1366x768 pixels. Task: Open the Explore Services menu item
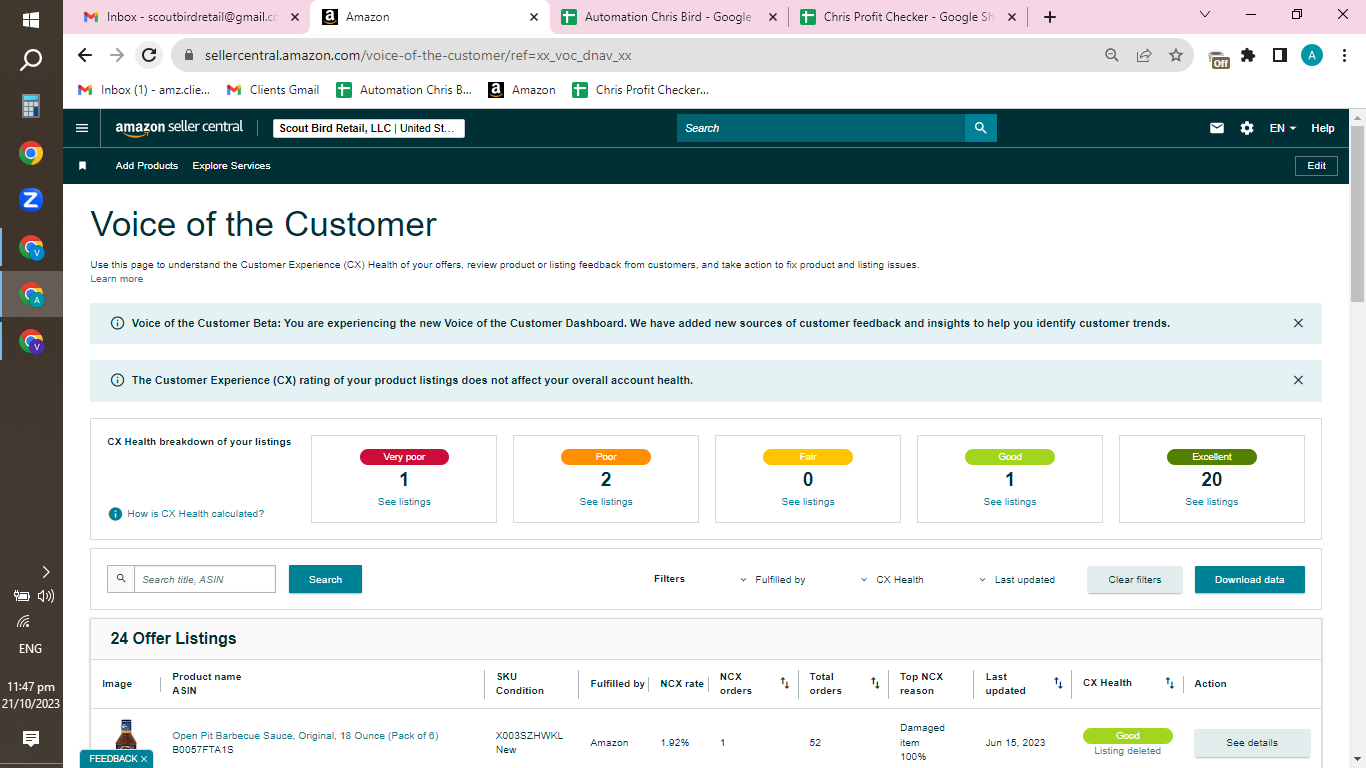pyautogui.click(x=232, y=166)
